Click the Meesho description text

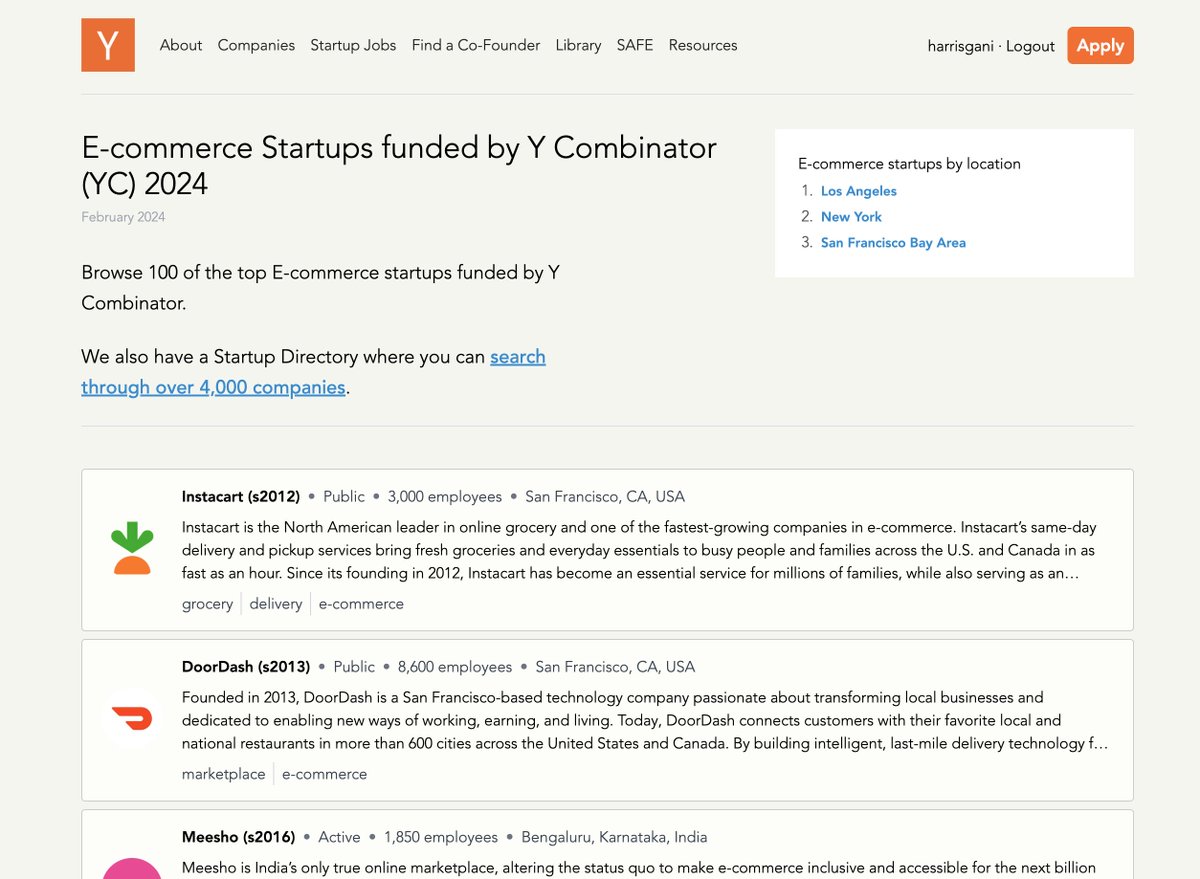pyautogui.click(x=639, y=868)
